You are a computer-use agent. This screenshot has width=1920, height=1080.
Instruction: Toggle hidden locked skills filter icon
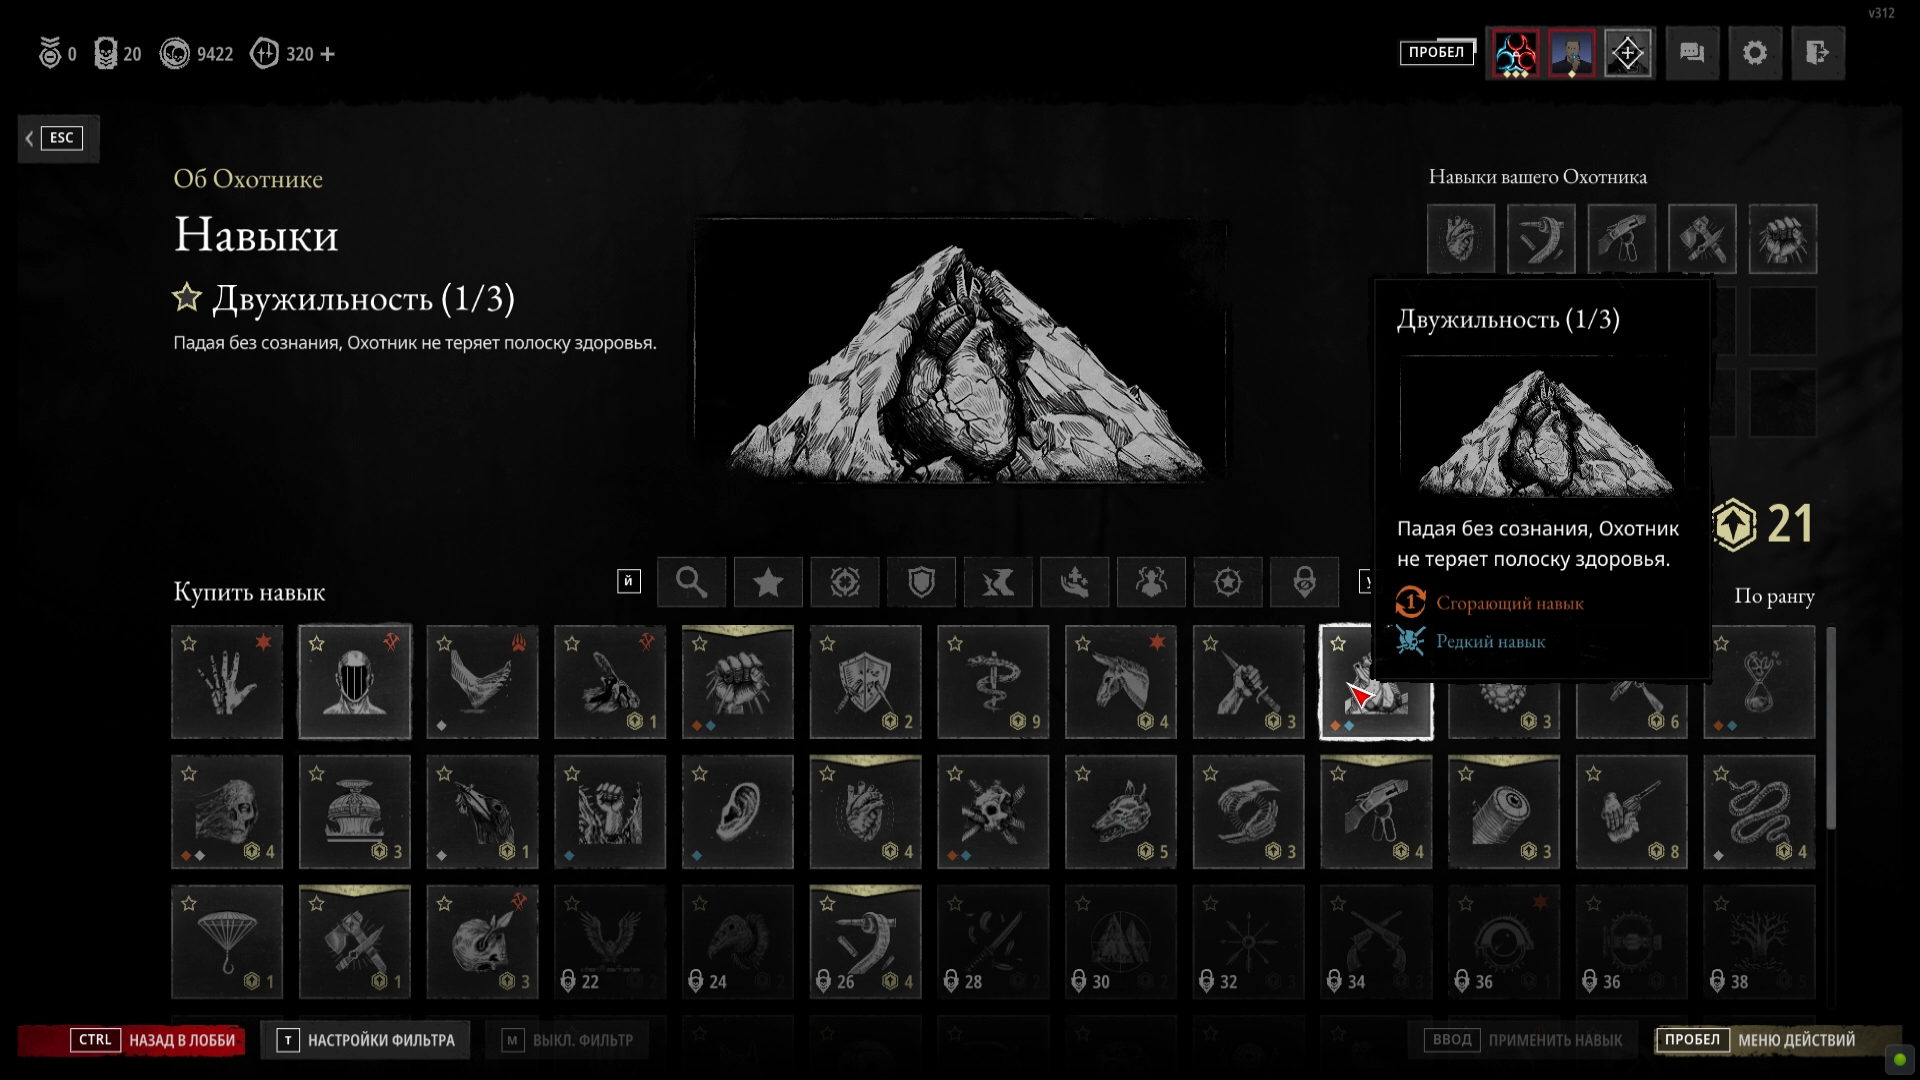click(1304, 582)
